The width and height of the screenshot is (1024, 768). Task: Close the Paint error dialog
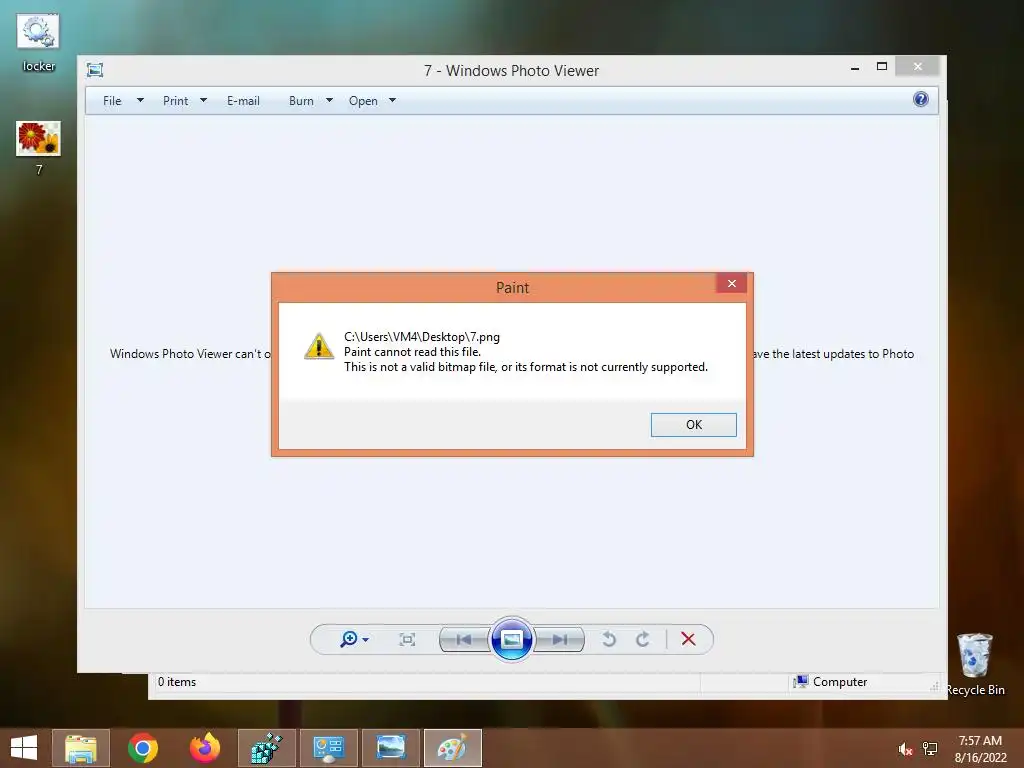(731, 283)
